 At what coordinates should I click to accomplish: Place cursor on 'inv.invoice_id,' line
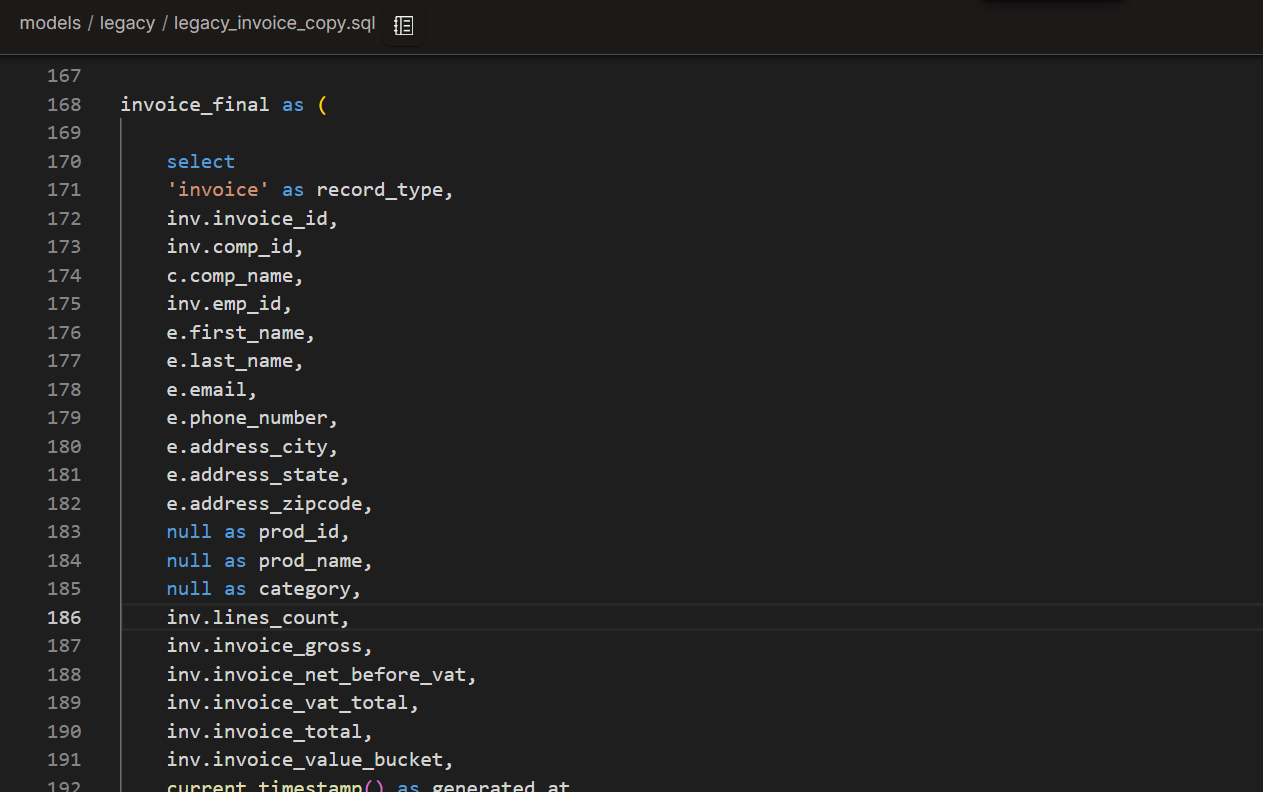(252, 218)
